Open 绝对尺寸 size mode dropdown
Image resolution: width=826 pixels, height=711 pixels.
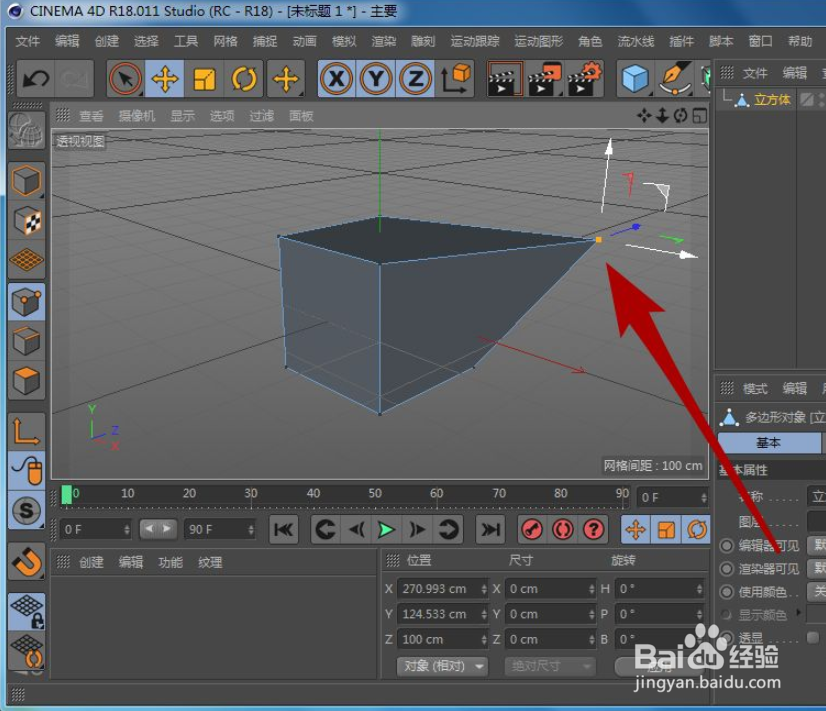[550, 666]
